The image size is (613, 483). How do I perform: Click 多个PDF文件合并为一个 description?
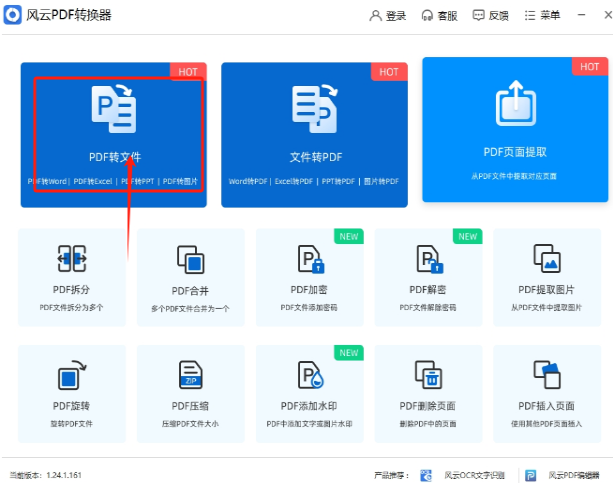click(190, 309)
